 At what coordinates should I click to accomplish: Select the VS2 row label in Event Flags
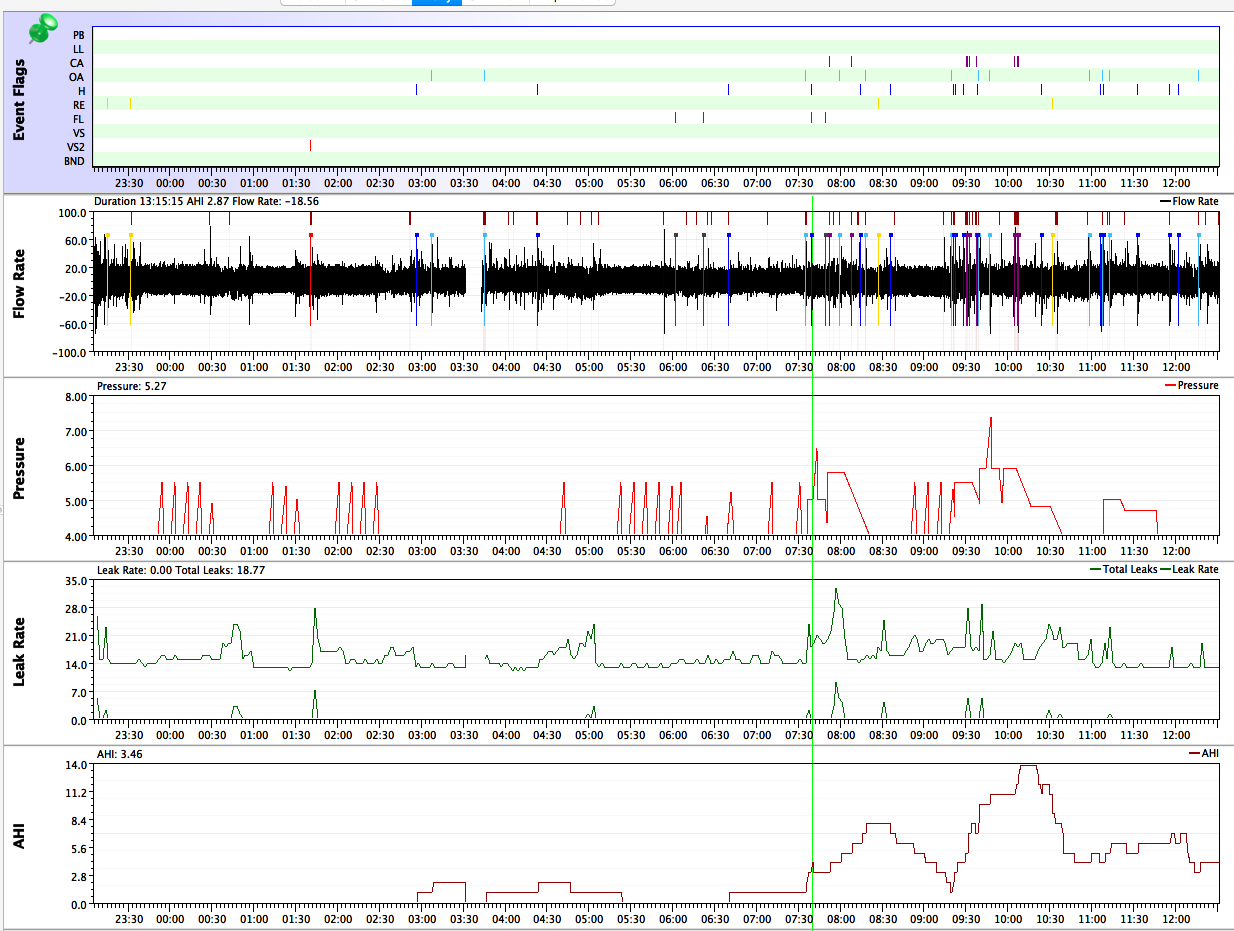click(76, 146)
